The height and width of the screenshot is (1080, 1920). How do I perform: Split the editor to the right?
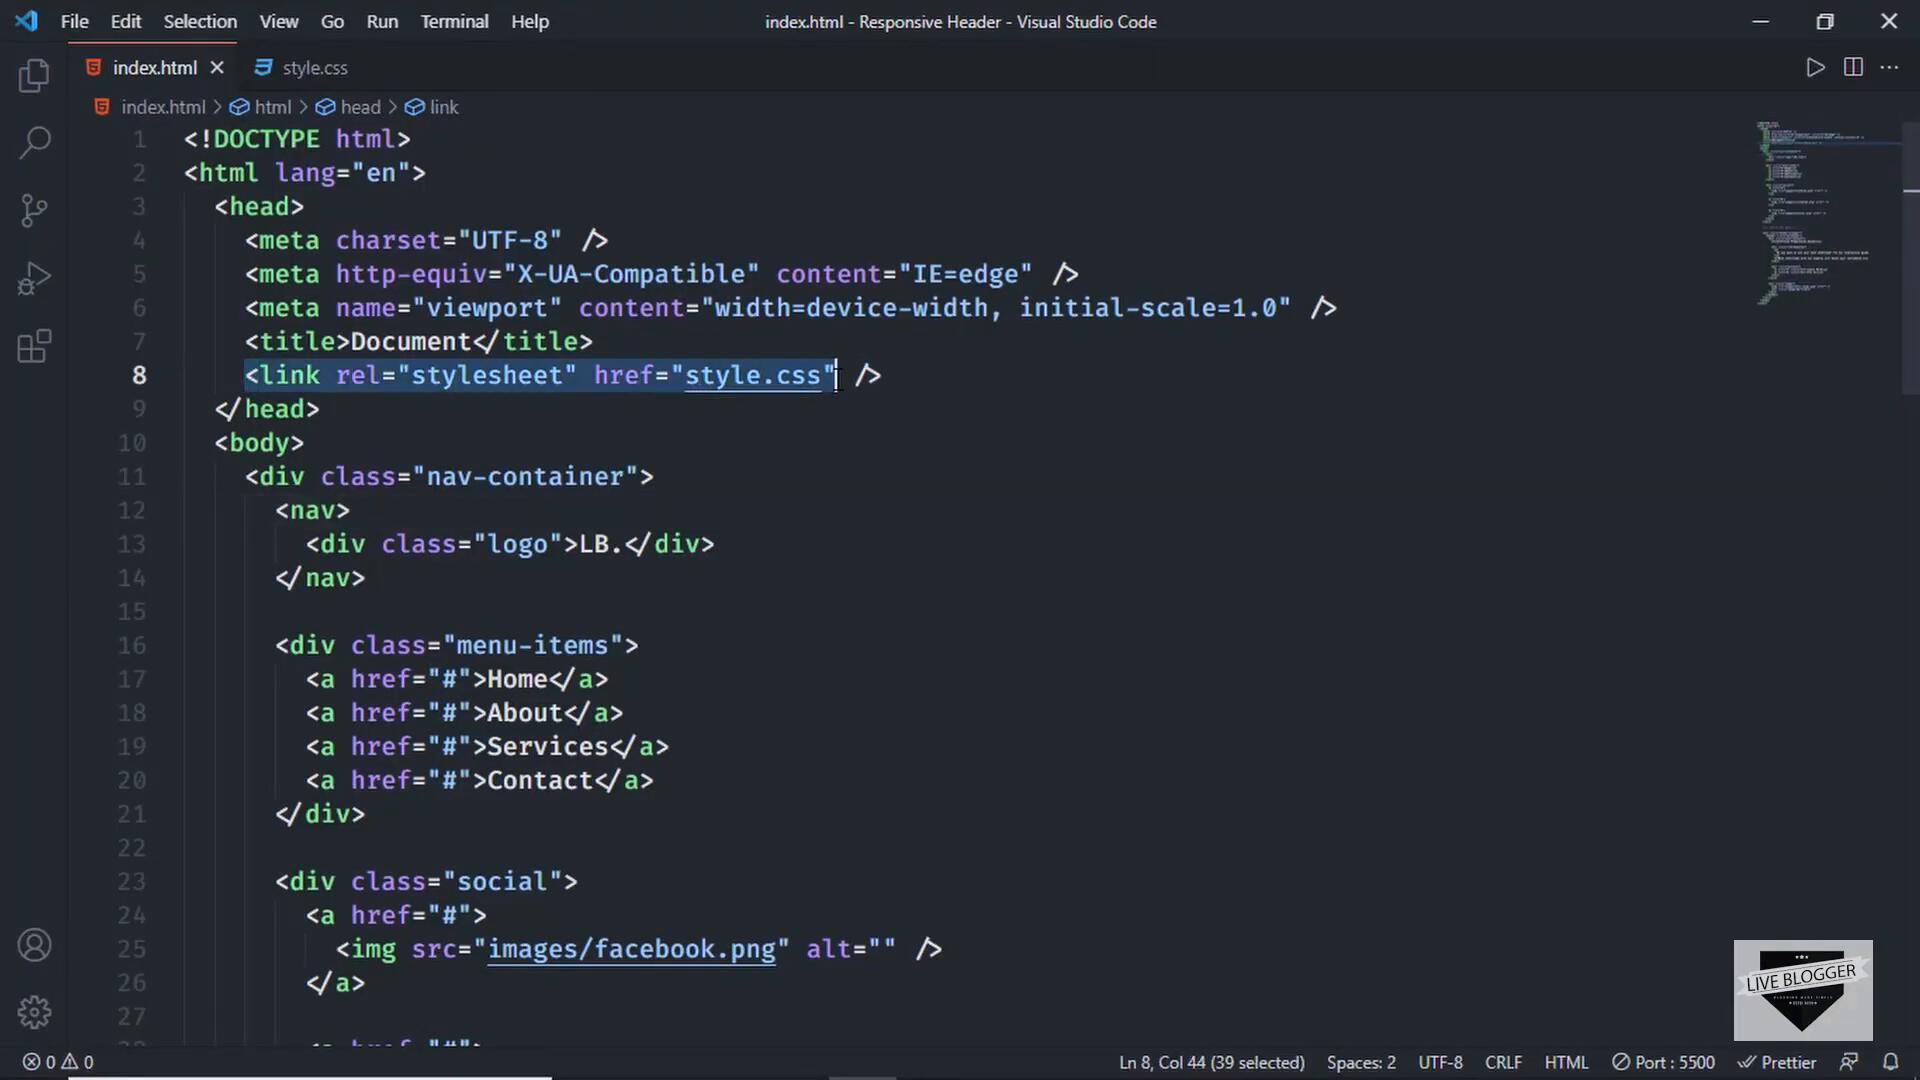coord(1853,67)
